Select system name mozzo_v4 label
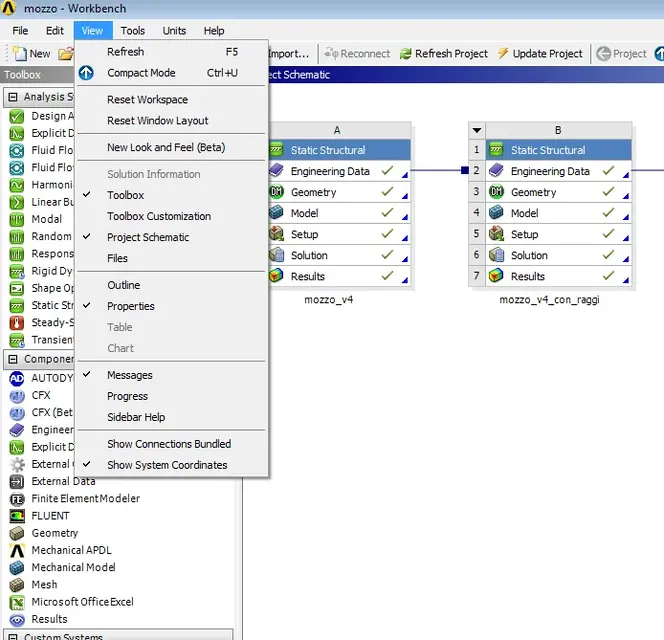Screen dimensions: 664x640 (329, 300)
